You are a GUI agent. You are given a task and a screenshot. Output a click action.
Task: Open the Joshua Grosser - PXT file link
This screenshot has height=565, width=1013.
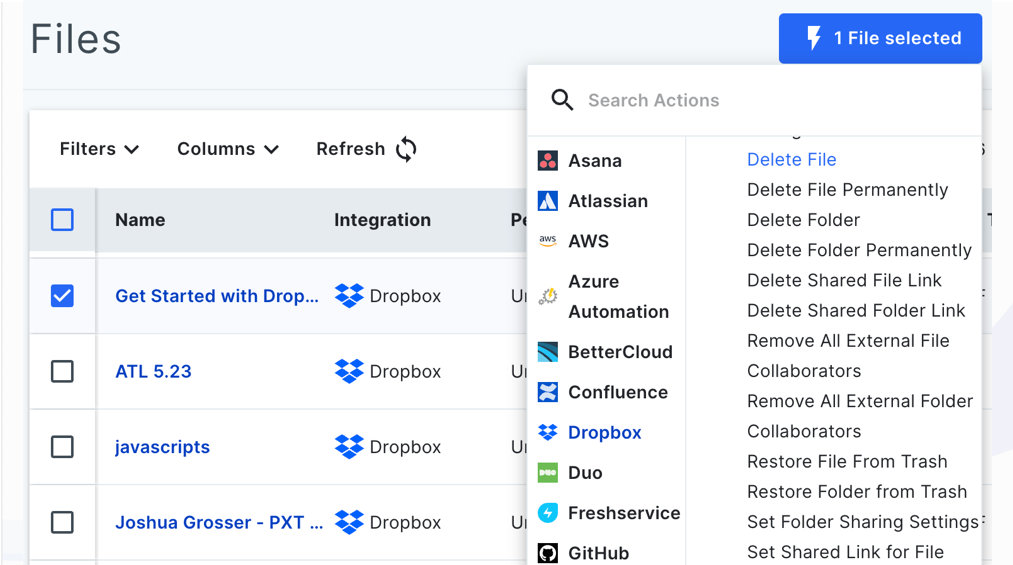(219, 522)
